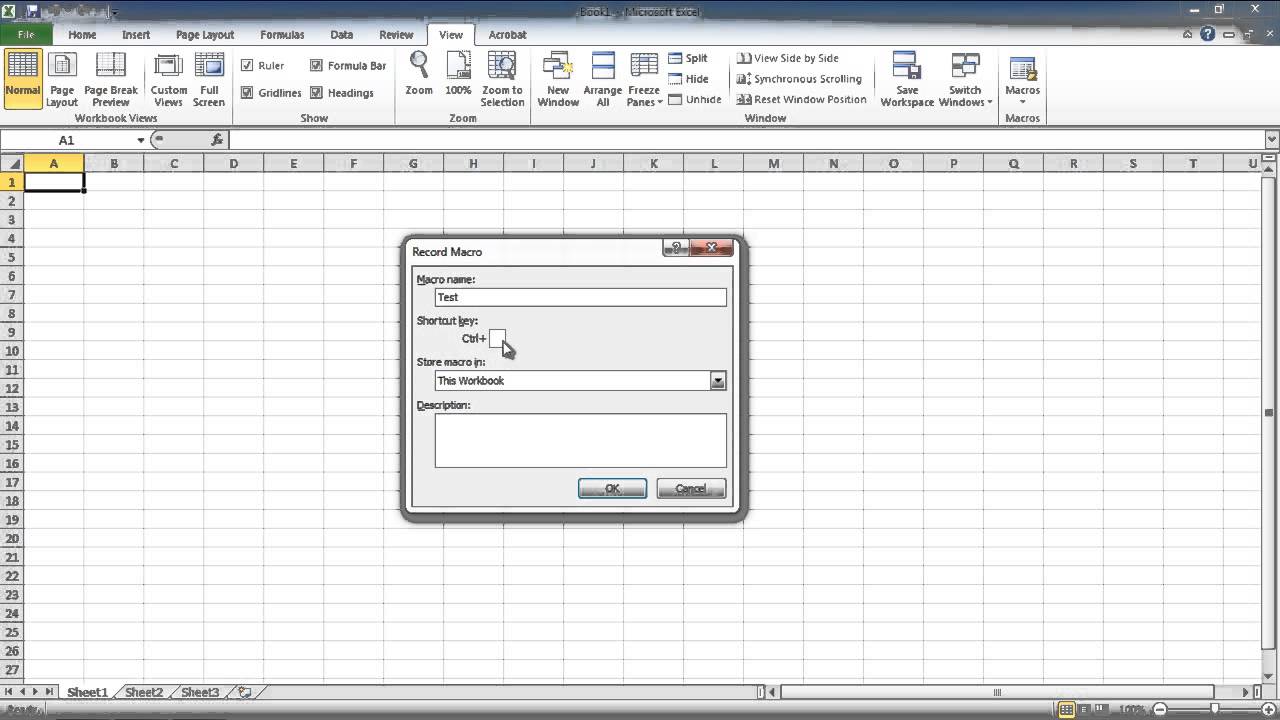
Task: Open Freeze Panes dropdown
Action: tap(644, 79)
